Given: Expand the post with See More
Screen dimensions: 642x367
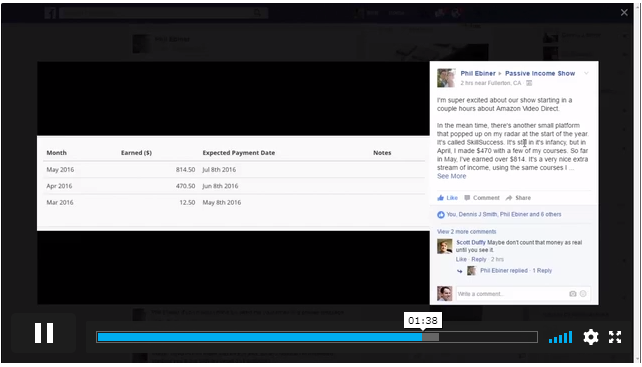Looking at the screenshot, I should (x=451, y=176).
